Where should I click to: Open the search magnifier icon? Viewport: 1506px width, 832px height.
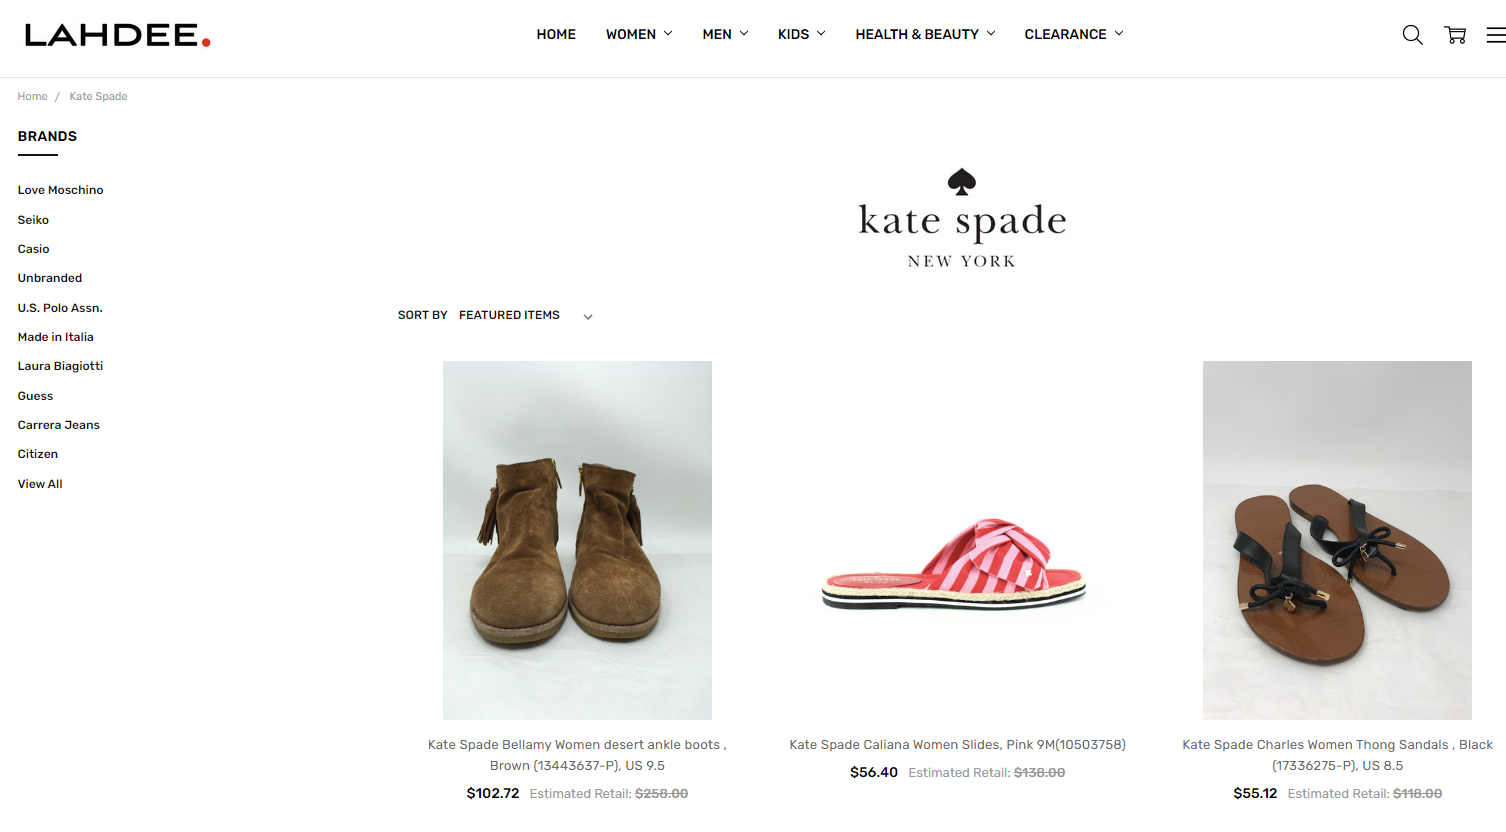click(x=1412, y=35)
